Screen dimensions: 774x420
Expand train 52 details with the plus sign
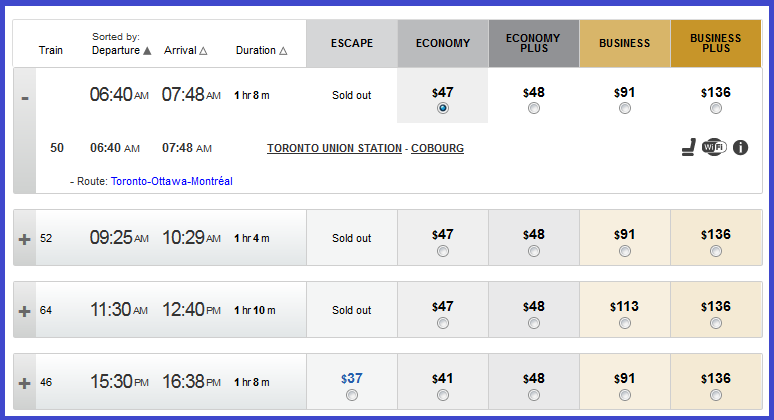point(24,239)
